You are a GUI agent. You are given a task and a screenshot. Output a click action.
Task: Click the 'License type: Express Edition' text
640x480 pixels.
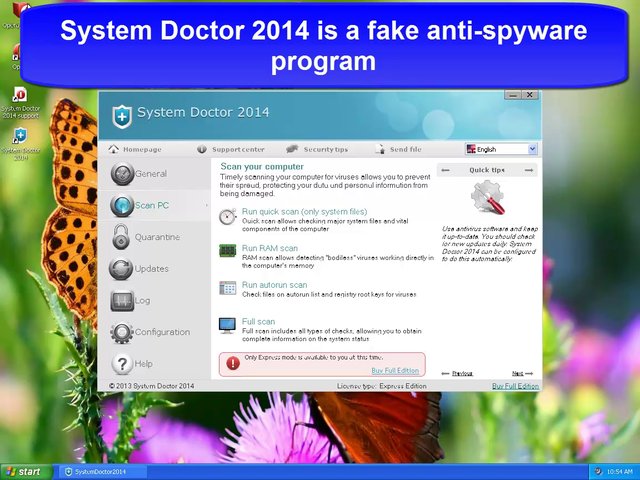coord(382,386)
